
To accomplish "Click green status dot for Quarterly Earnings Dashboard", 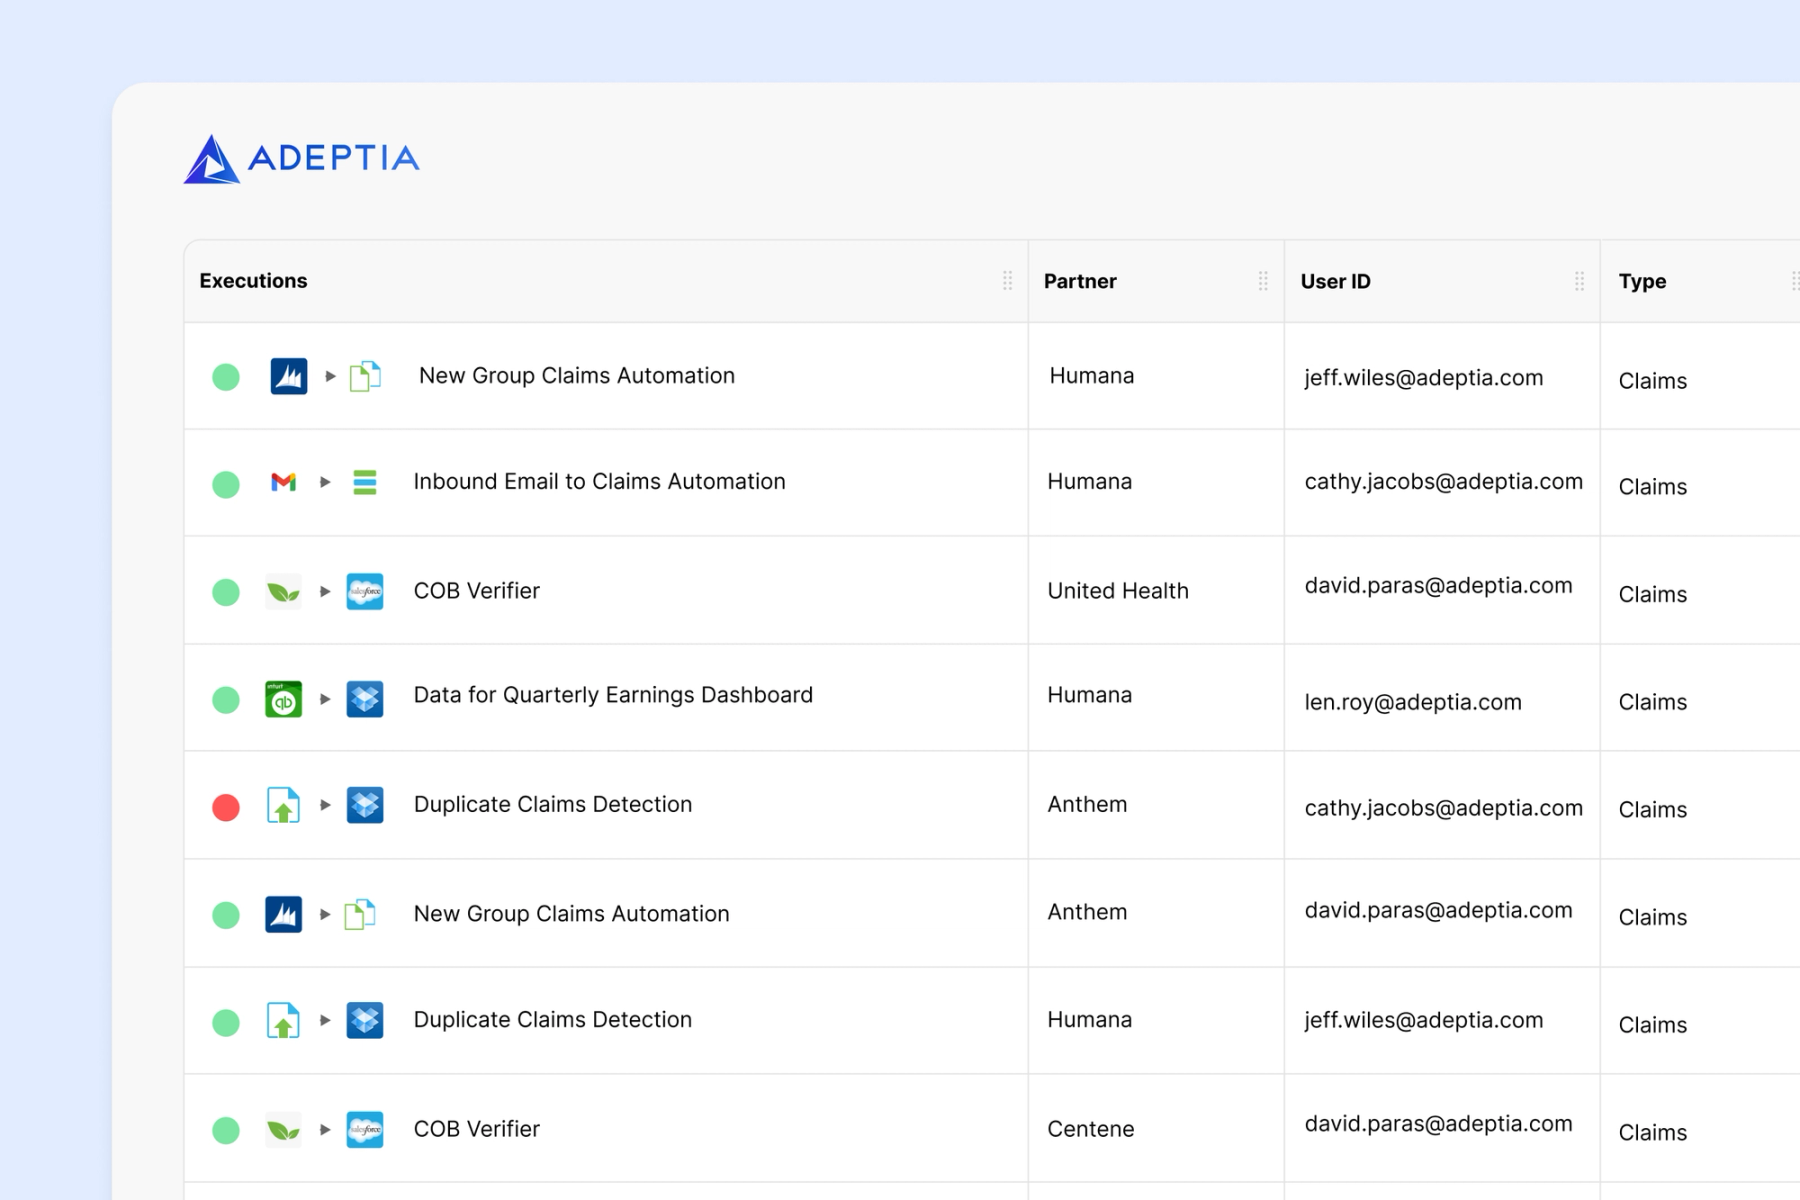I will [226, 700].
